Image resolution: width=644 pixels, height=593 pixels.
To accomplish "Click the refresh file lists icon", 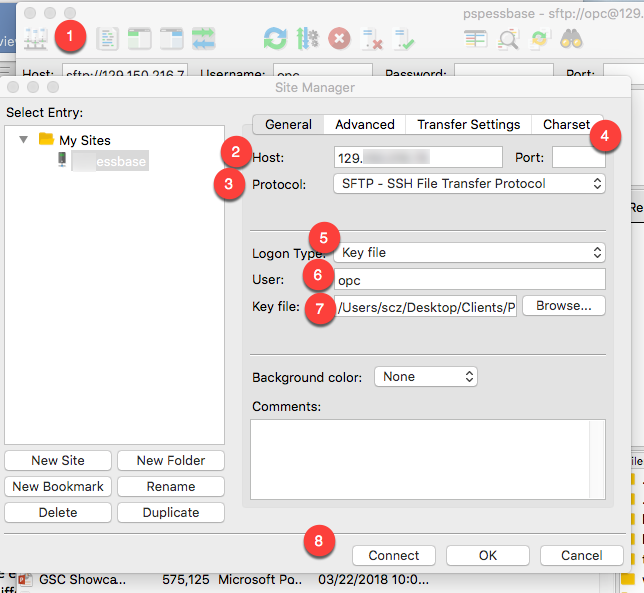I will point(275,39).
